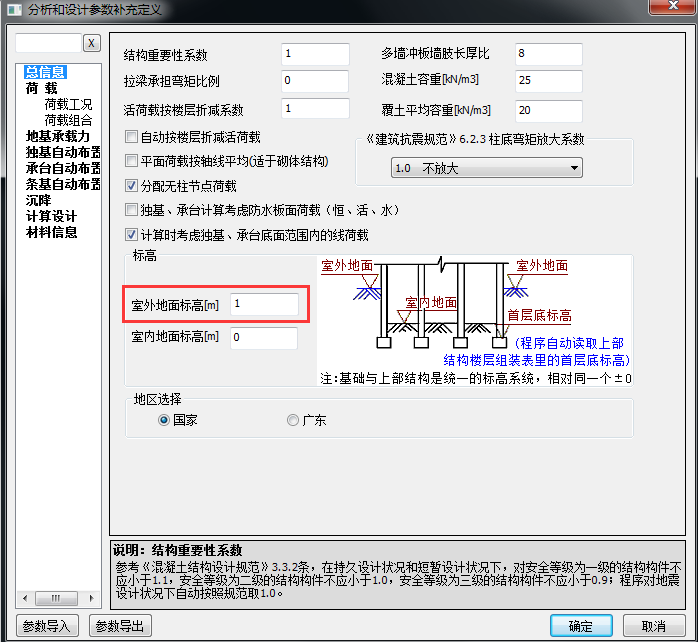Select 荷载工况 in the tree
Image resolution: width=698 pixels, height=642 pixels.
(x=68, y=104)
